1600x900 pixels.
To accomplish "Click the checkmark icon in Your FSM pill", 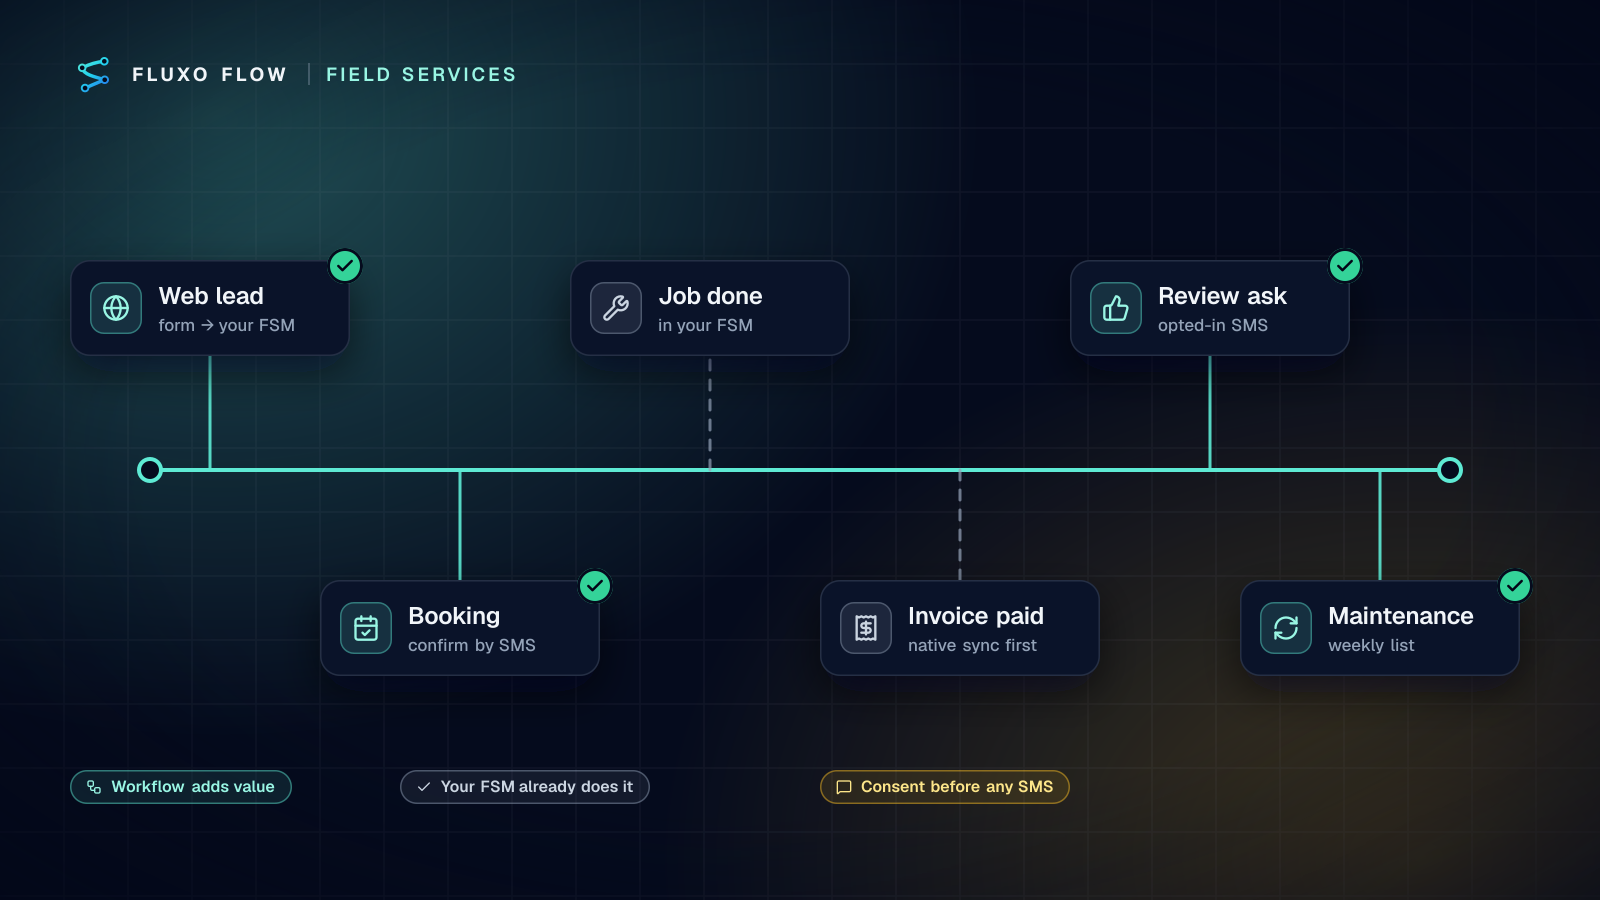I will pos(424,787).
